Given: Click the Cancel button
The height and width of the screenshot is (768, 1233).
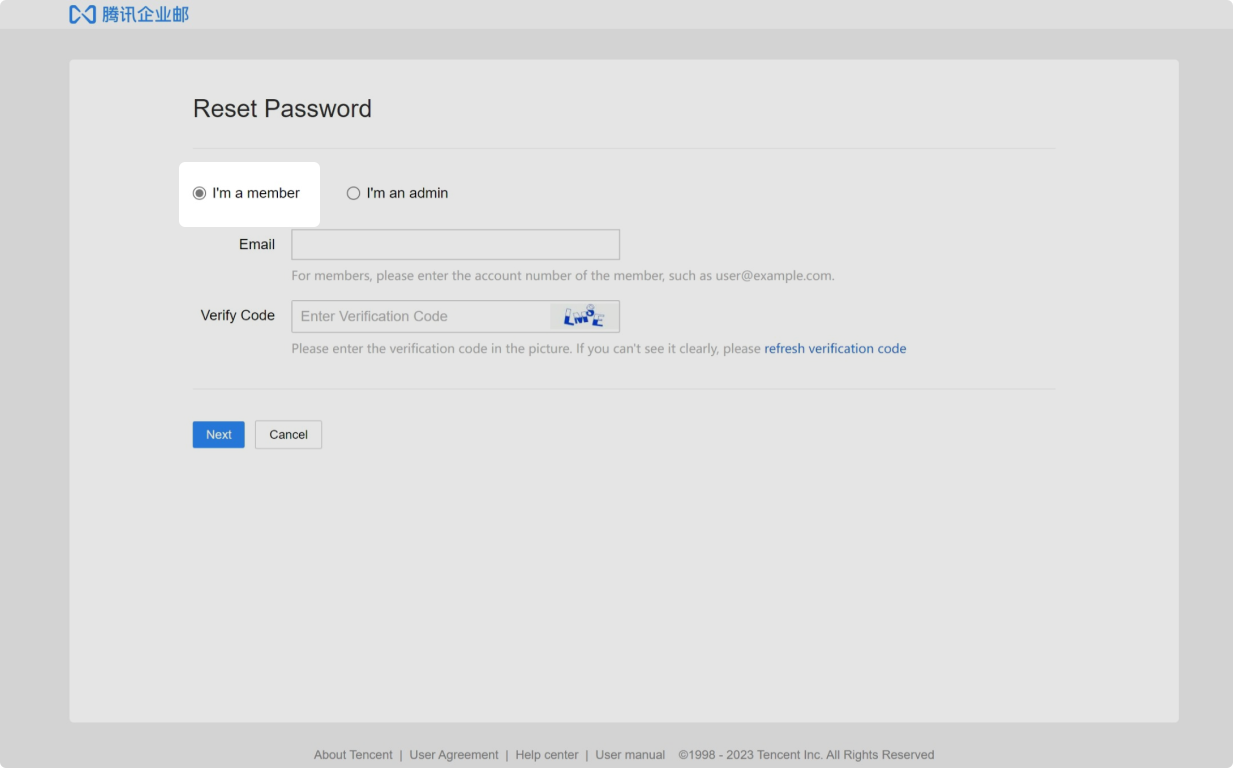Looking at the screenshot, I should pyautogui.click(x=288, y=434).
